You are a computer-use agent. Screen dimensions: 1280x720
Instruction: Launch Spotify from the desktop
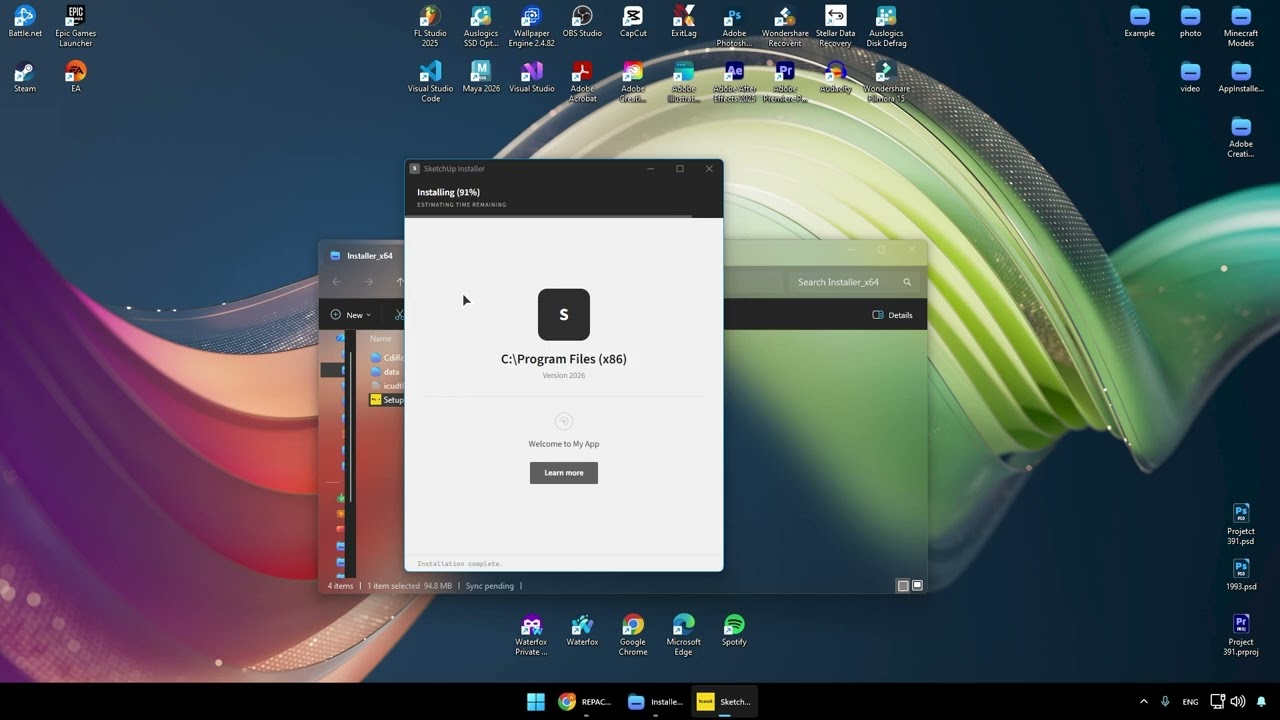734,631
